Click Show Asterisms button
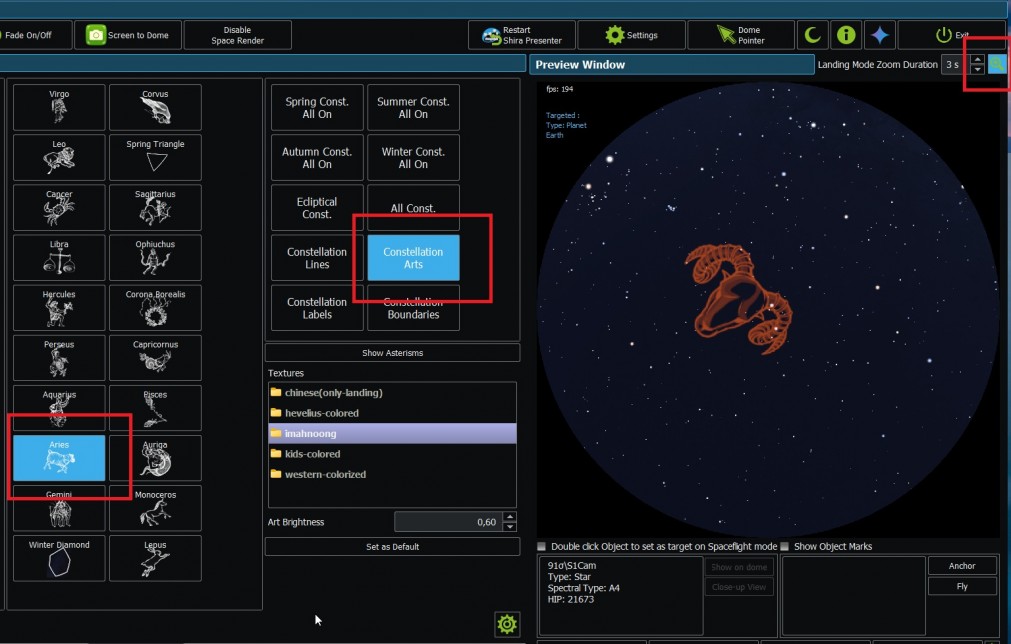The image size is (1011, 644). pyautogui.click(x=392, y=353)
